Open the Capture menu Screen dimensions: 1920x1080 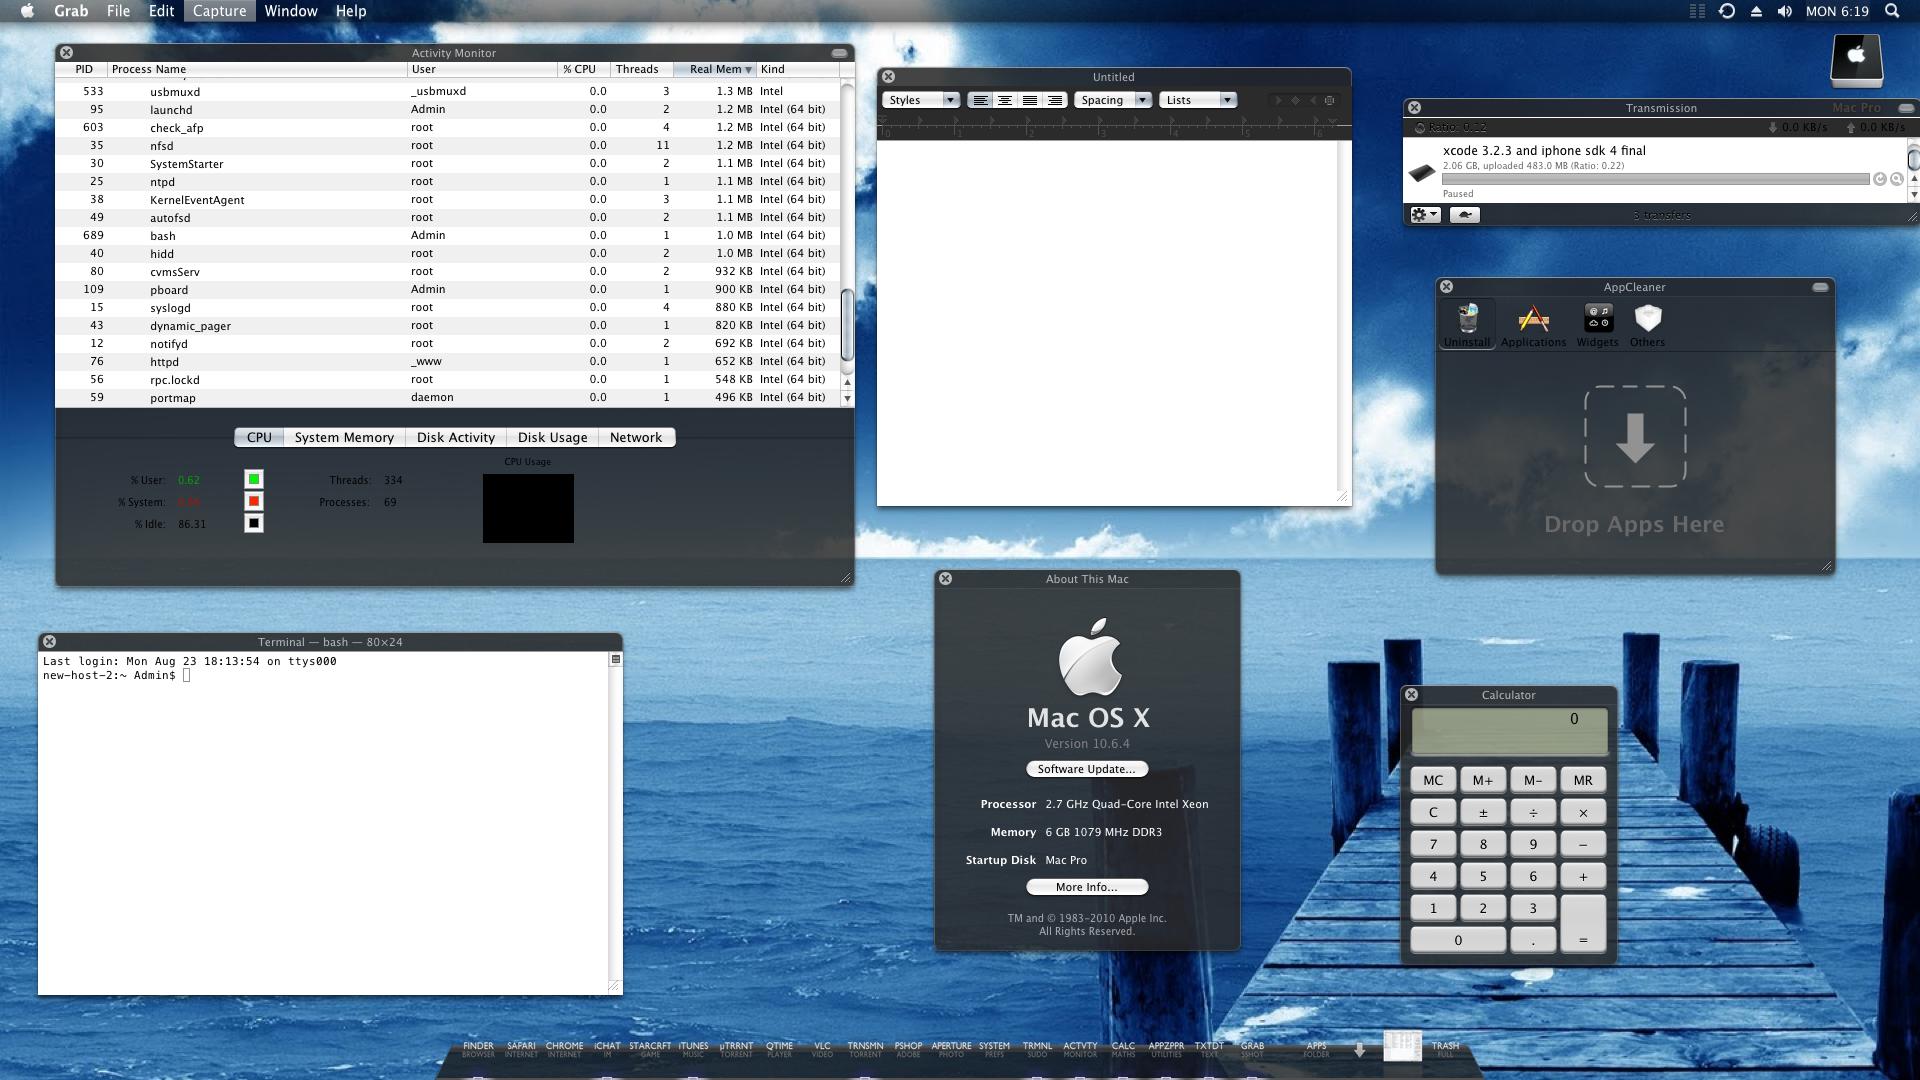219,11
